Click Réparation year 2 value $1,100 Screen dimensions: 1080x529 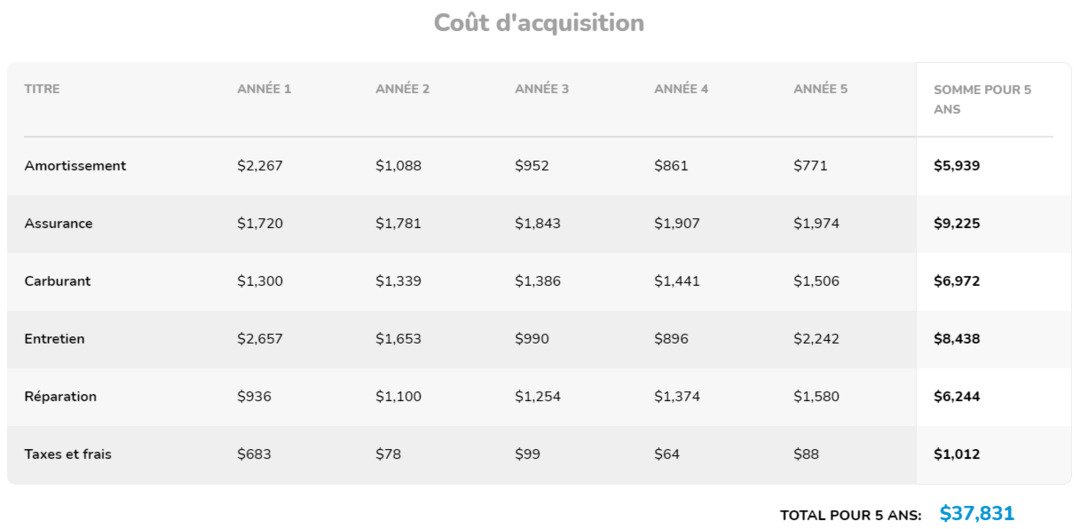point(398,397)
